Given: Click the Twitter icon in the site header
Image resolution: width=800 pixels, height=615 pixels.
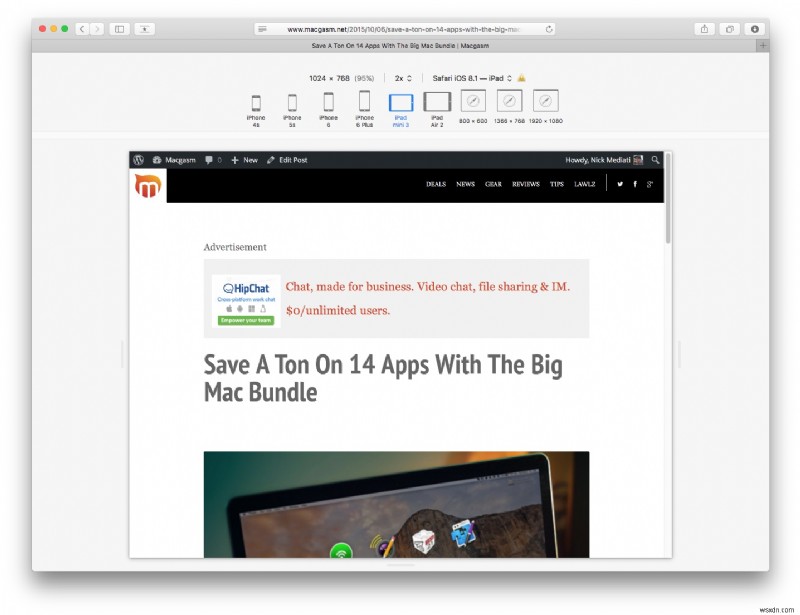Looking at the screenshot, I should [x=620, y=185].
